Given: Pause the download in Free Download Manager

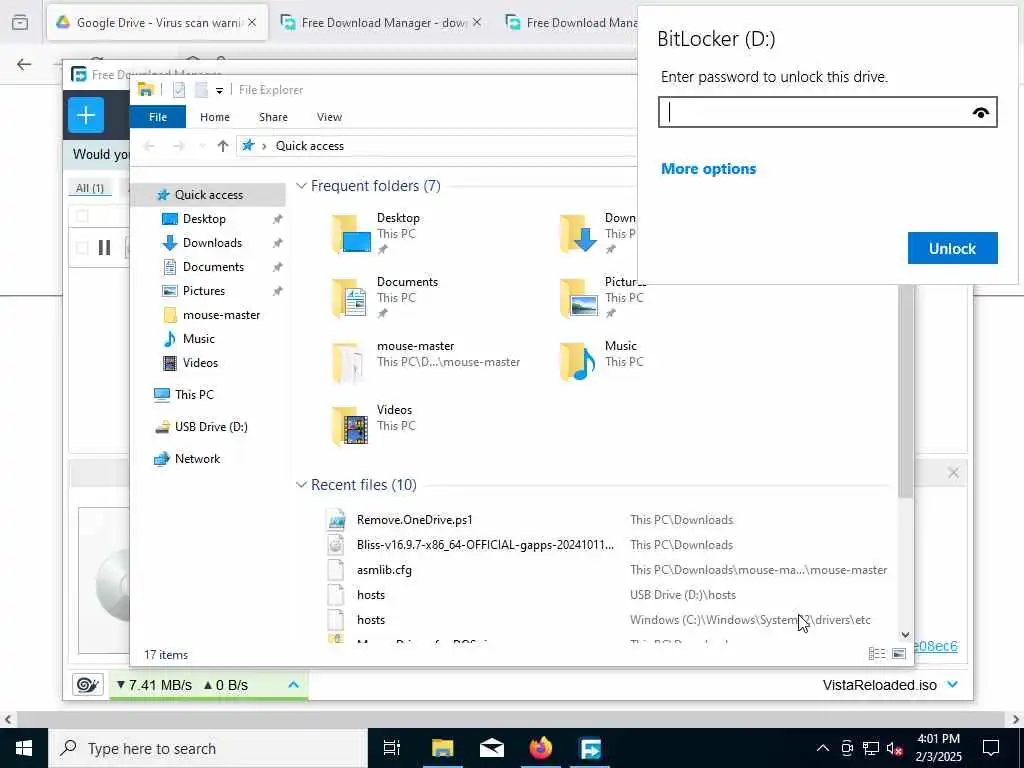Looking at the screenshot, I should click(x=104, y=248).
